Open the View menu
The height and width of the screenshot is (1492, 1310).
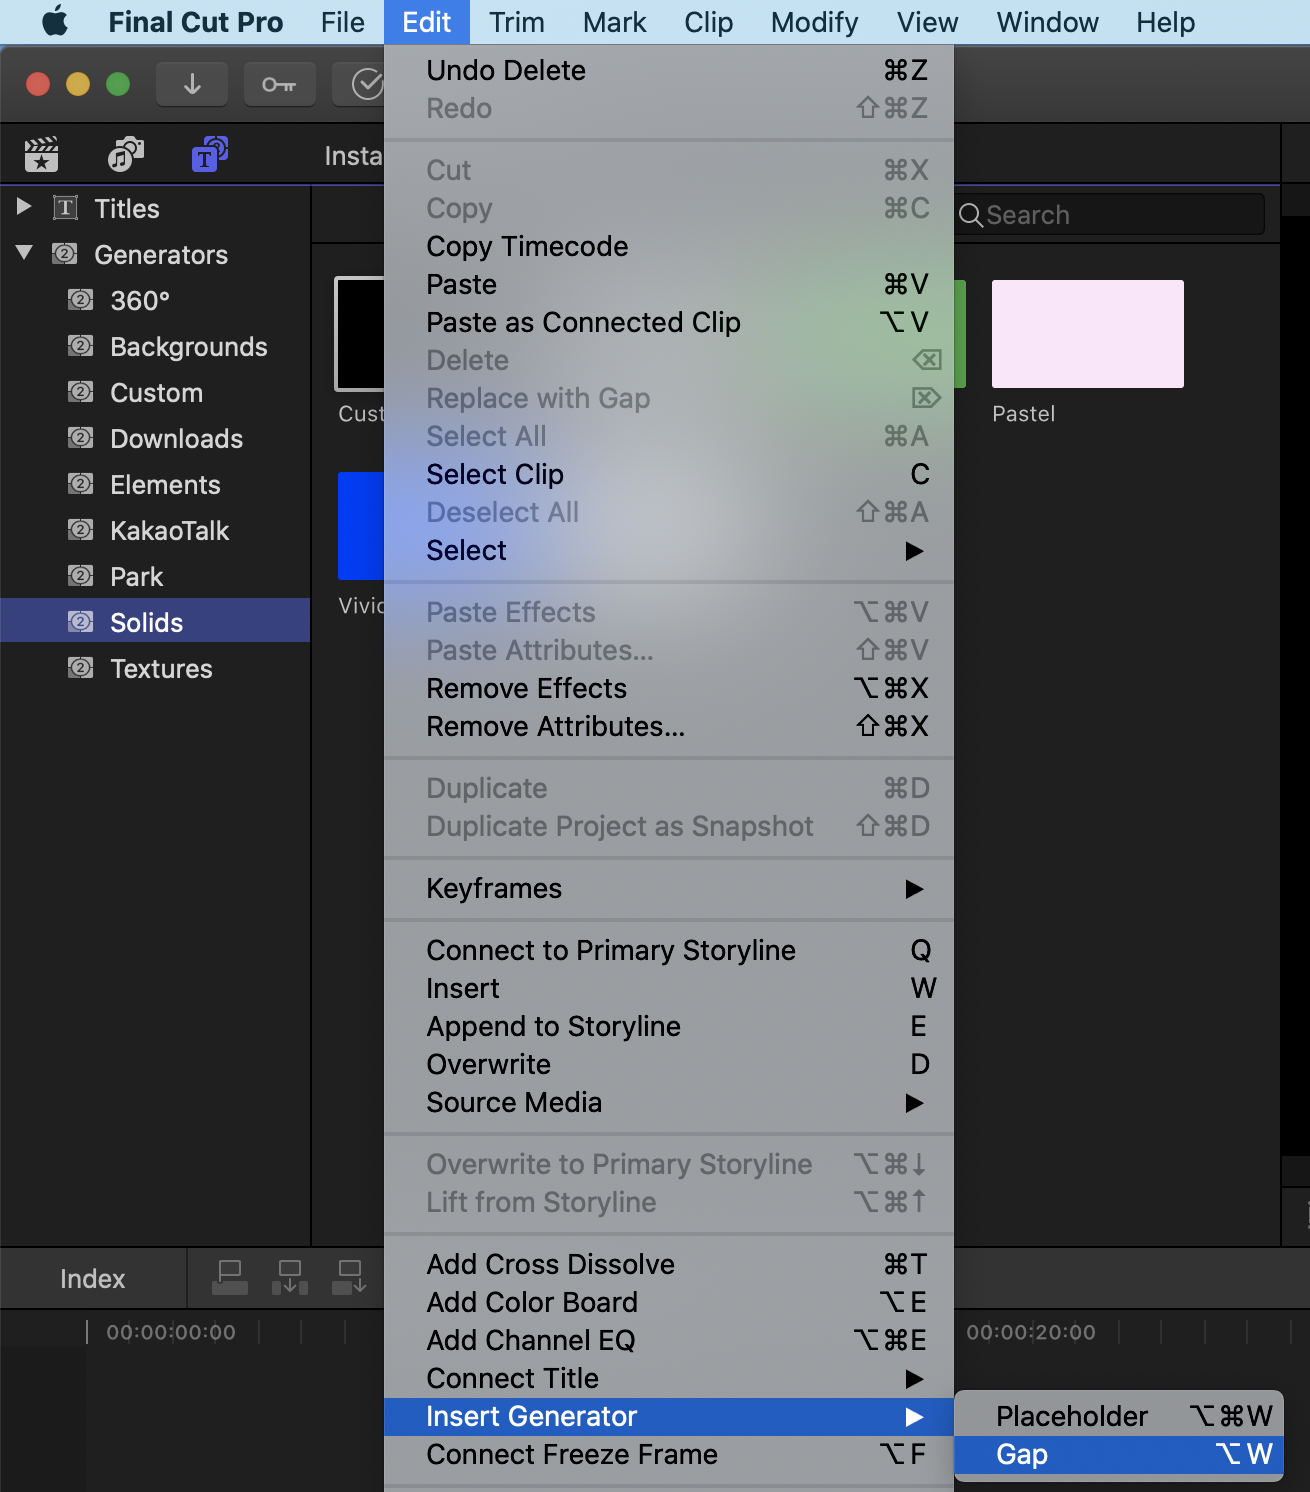click(x=928, y=22)
